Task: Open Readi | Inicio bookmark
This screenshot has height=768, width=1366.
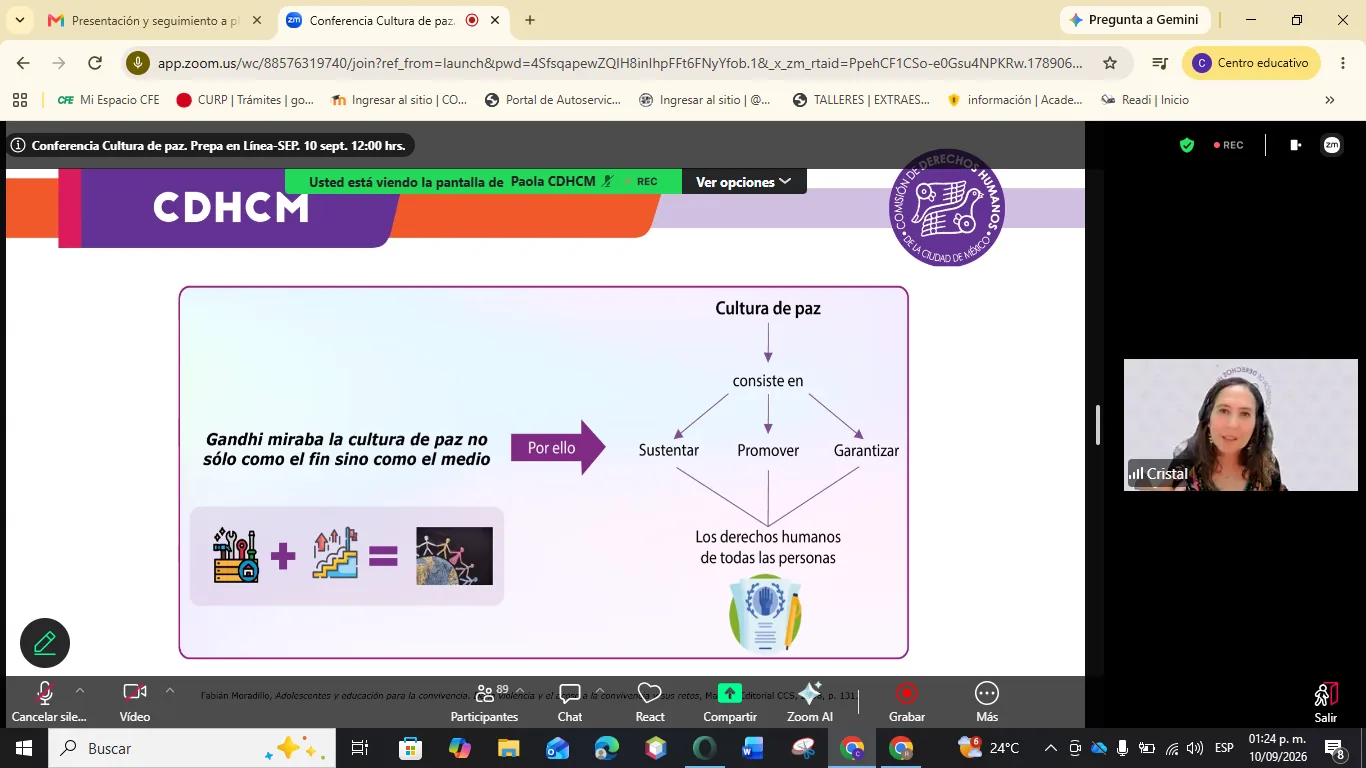Action: coord(1145,100)
